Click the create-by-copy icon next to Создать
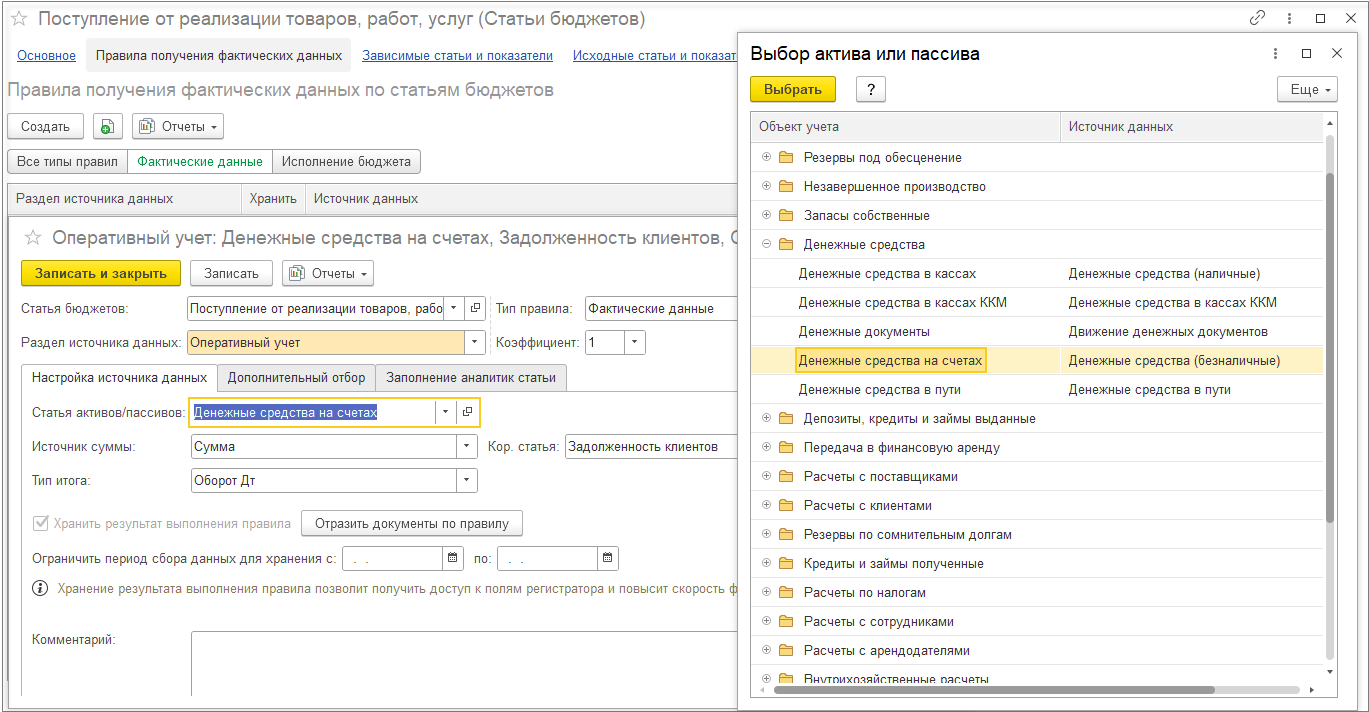The image size is (1369, 712). click(x=107, y=127)
